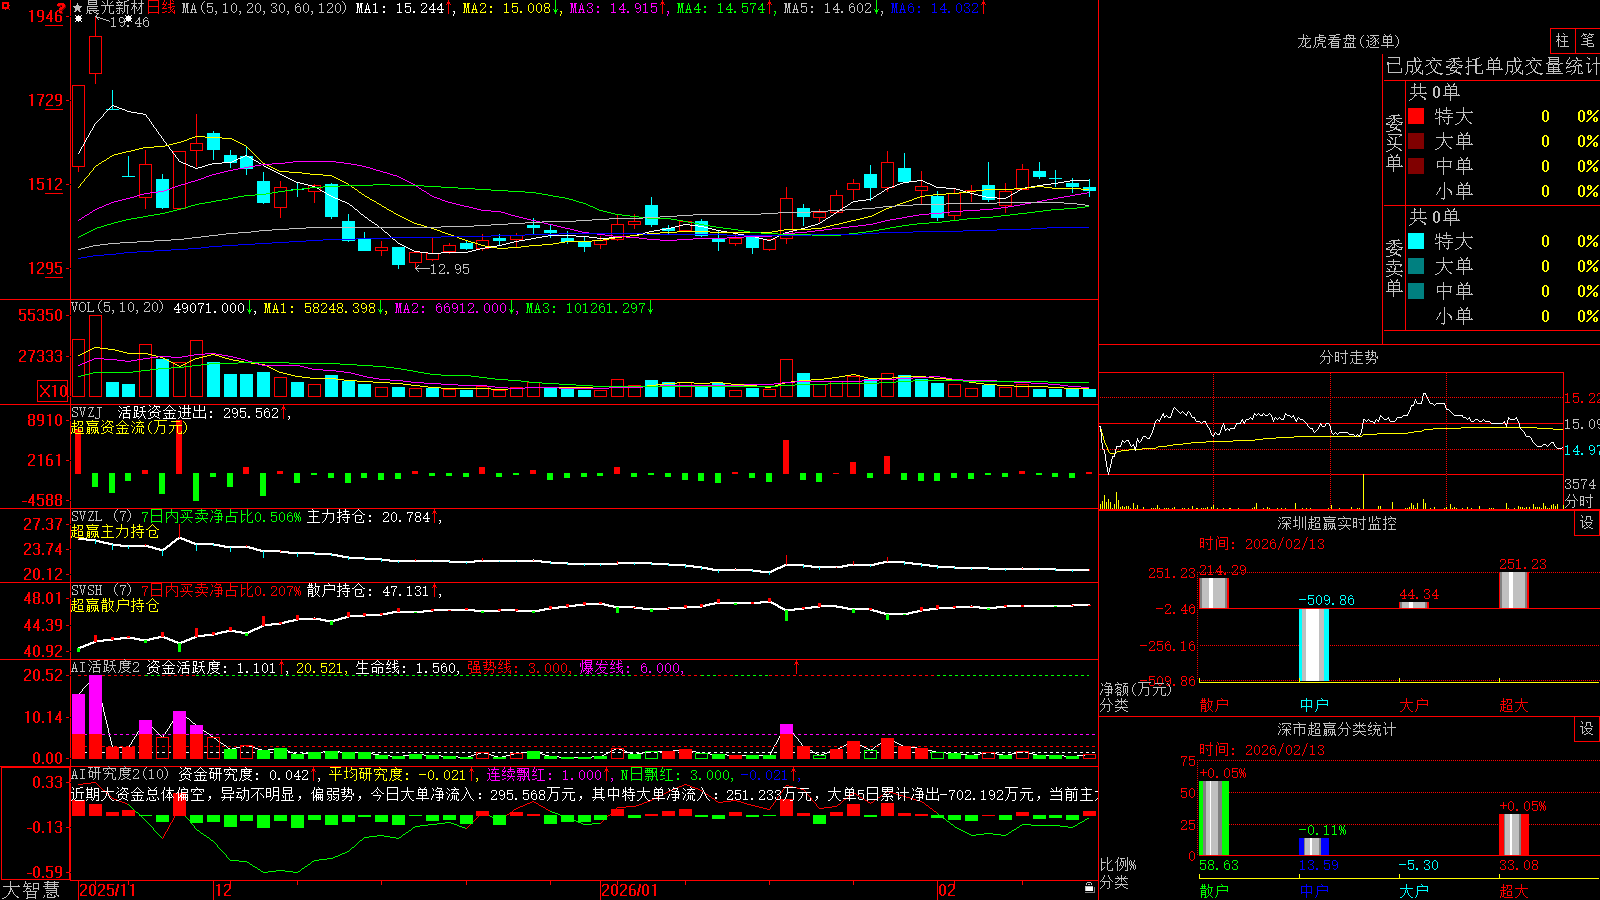Click the red question mark icon near price axis

click(x=61, y=8)
